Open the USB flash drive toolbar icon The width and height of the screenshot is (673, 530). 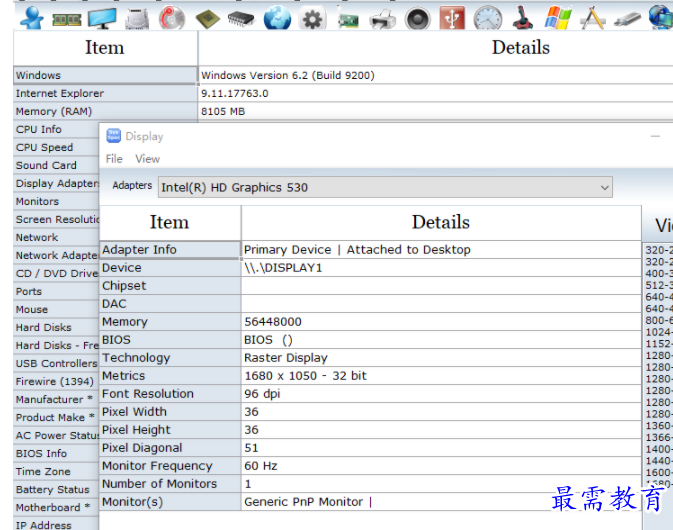627,19
